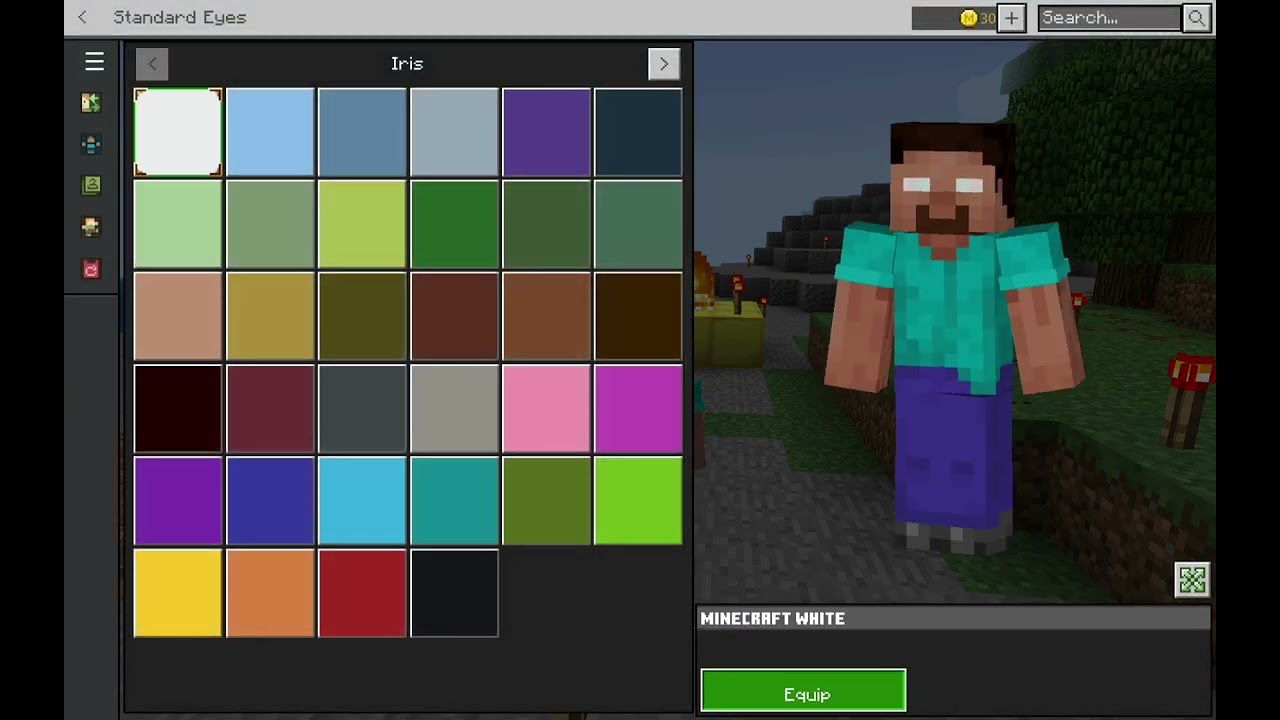
Task: Select the dark purple swatch in first row
Action: [x=546, y=132]
